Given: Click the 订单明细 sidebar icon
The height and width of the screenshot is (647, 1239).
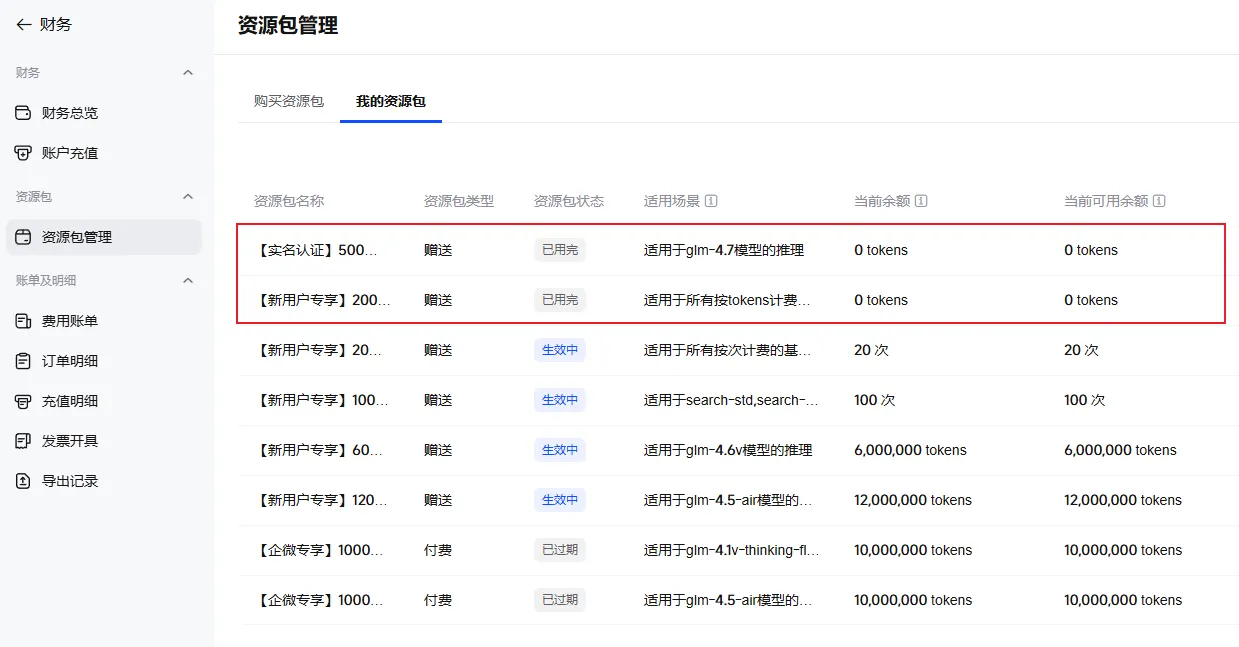Looking at the screenshot, I should [x=24, y=361].
